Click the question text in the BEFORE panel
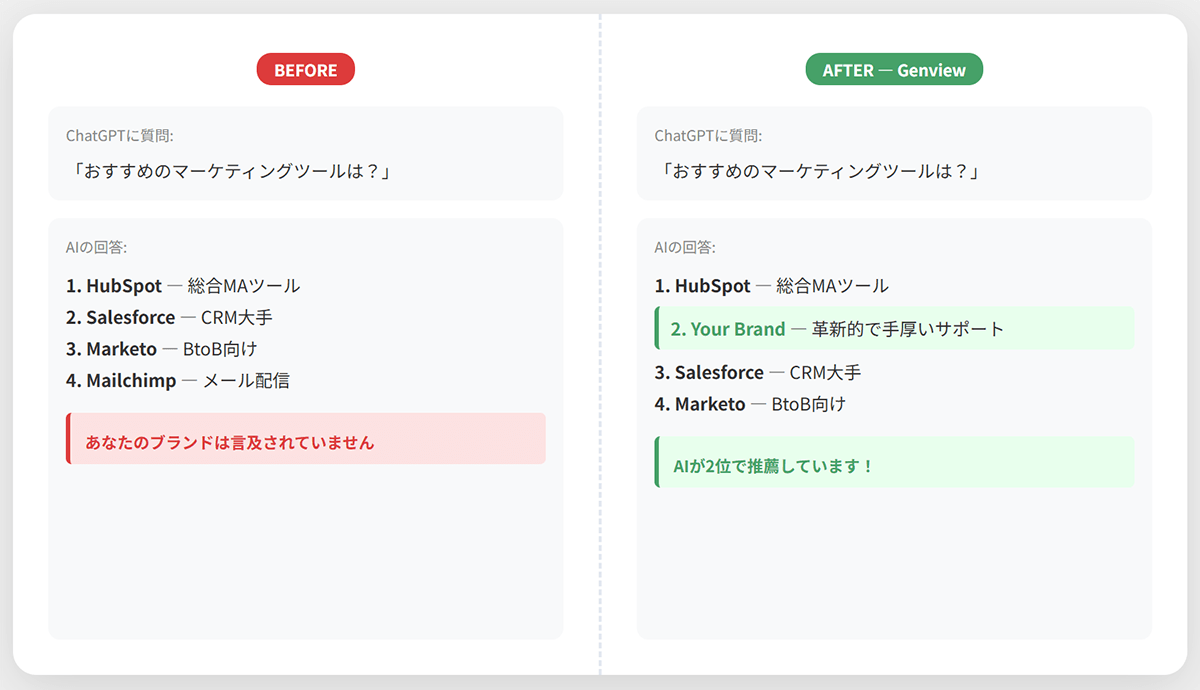1200x690 pixels. [228, 171]
